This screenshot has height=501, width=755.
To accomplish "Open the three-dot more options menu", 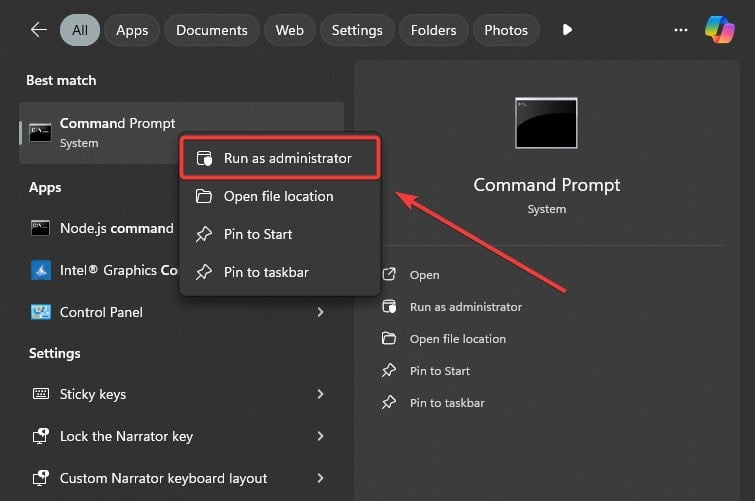I will 681,30.
